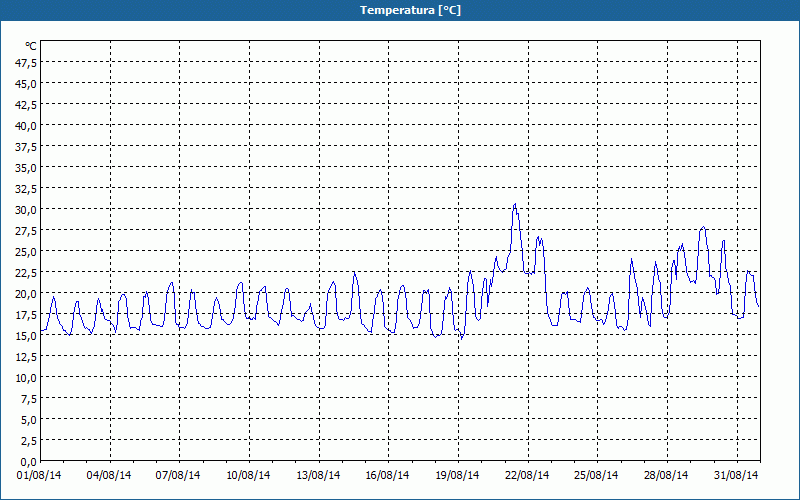Select the 47,5 y-axis value
Screen dimensions: 800x500
27,63
